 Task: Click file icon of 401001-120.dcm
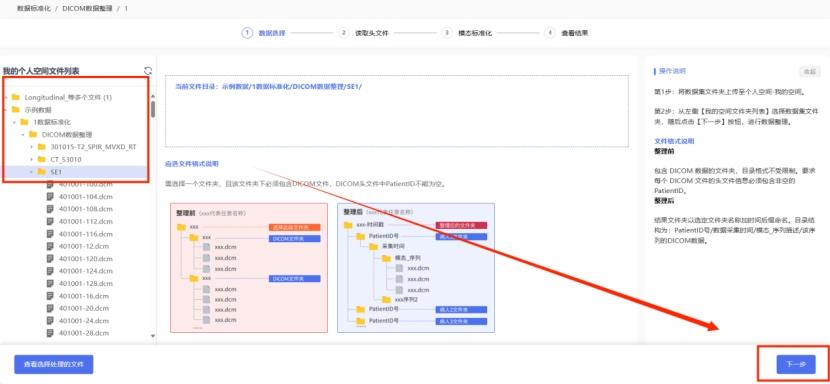pos(50,258)
